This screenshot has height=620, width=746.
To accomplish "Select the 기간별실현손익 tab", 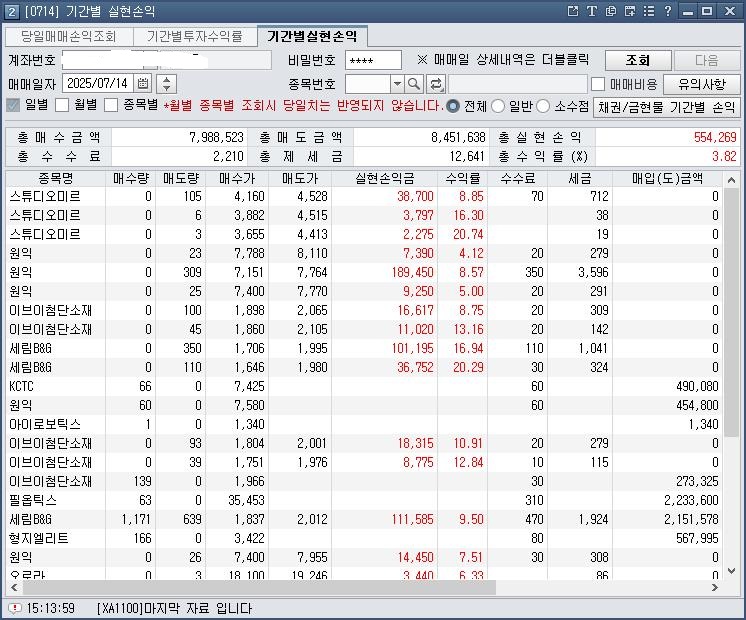I will point(312,36).
